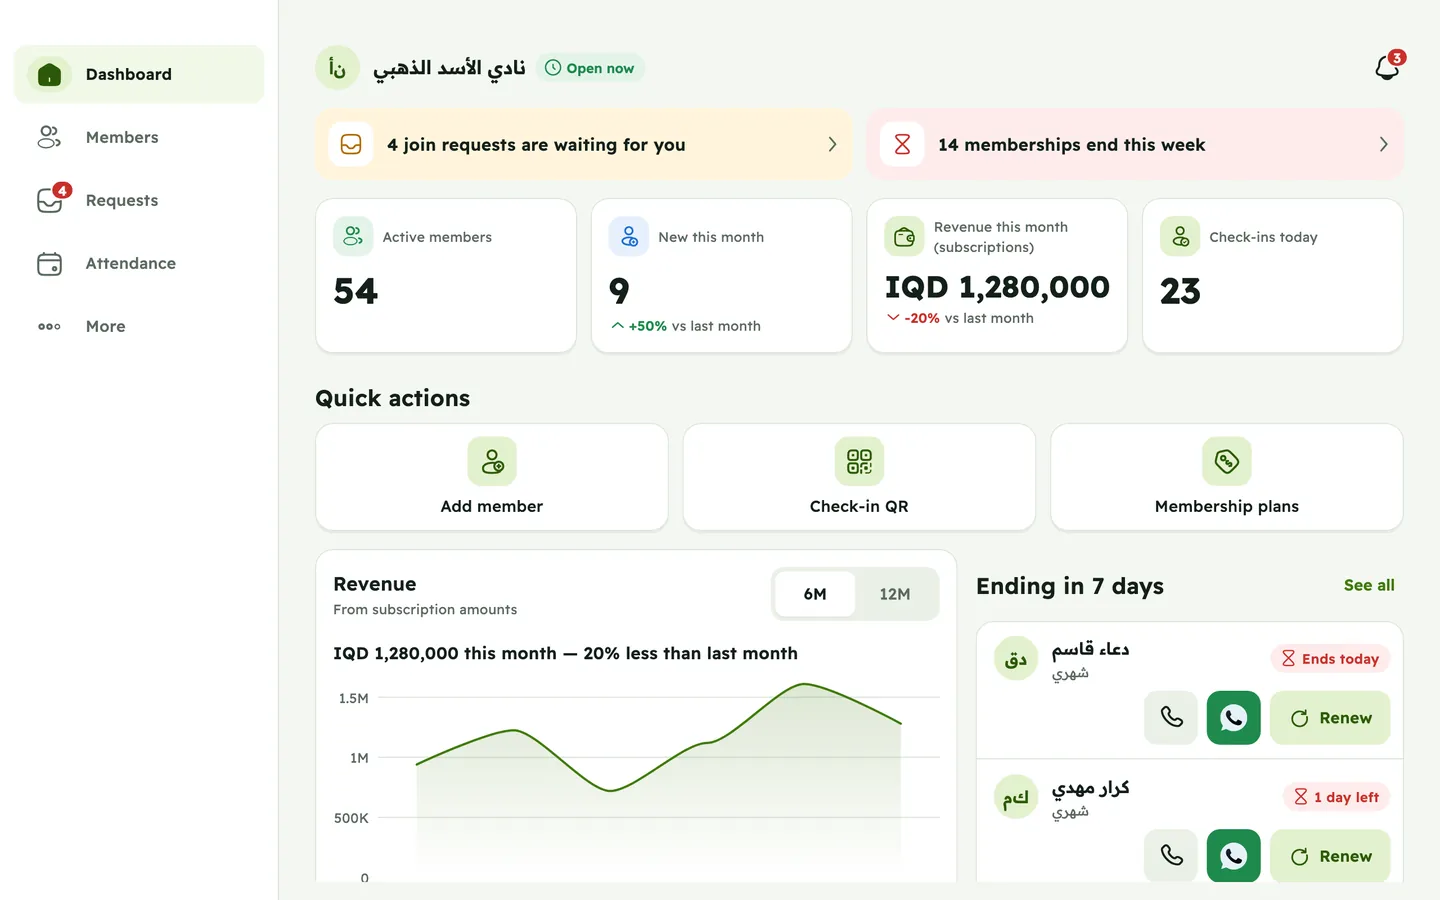Click the Check-in QR code icon
Viewport: 1440px width, 900px height.
click(x=859, y=461)
